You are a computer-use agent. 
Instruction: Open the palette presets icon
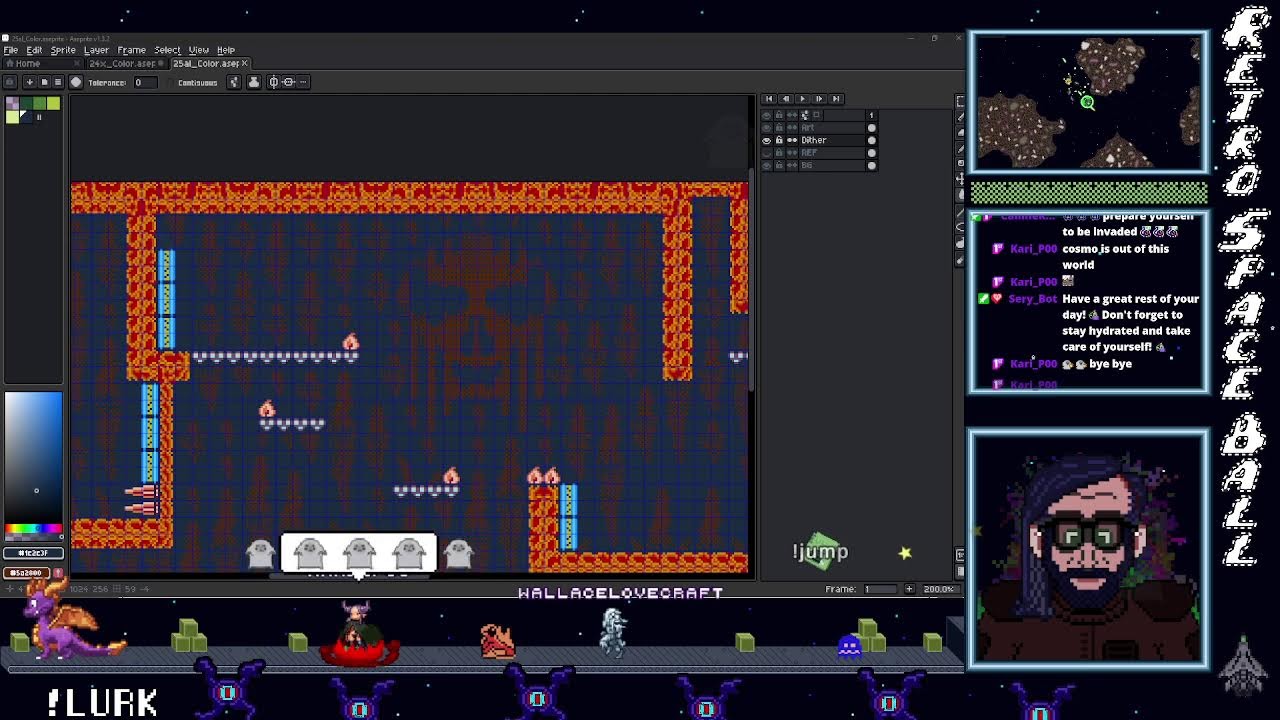[44, 82]
